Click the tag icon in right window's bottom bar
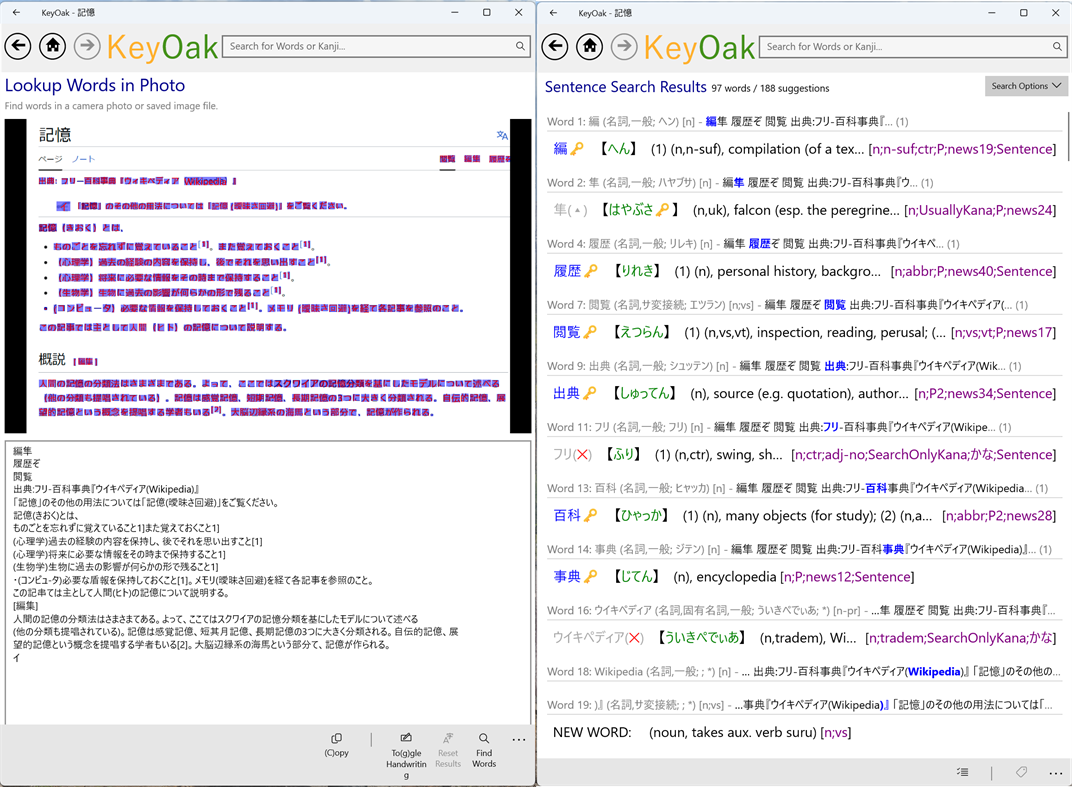Image resolution: width=1072 pixels, height=787 pixels. (1021, 772)
